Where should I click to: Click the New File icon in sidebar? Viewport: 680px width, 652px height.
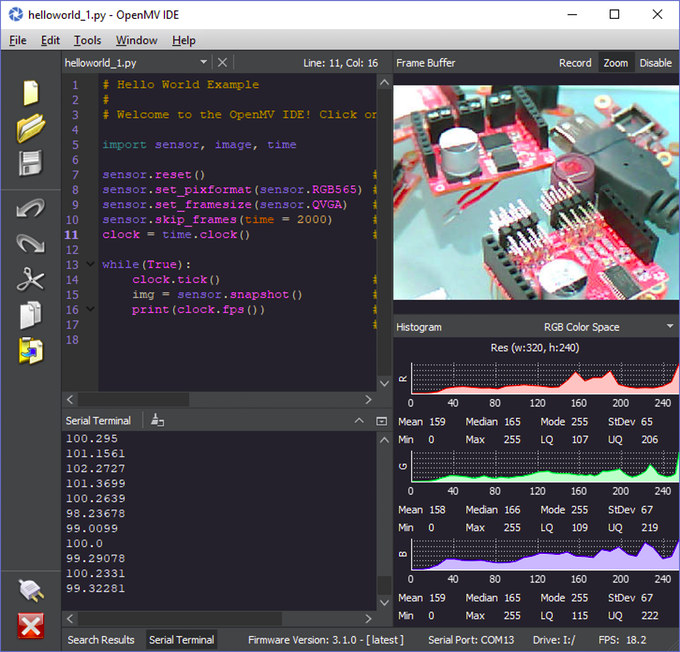(x=31, y=92)
